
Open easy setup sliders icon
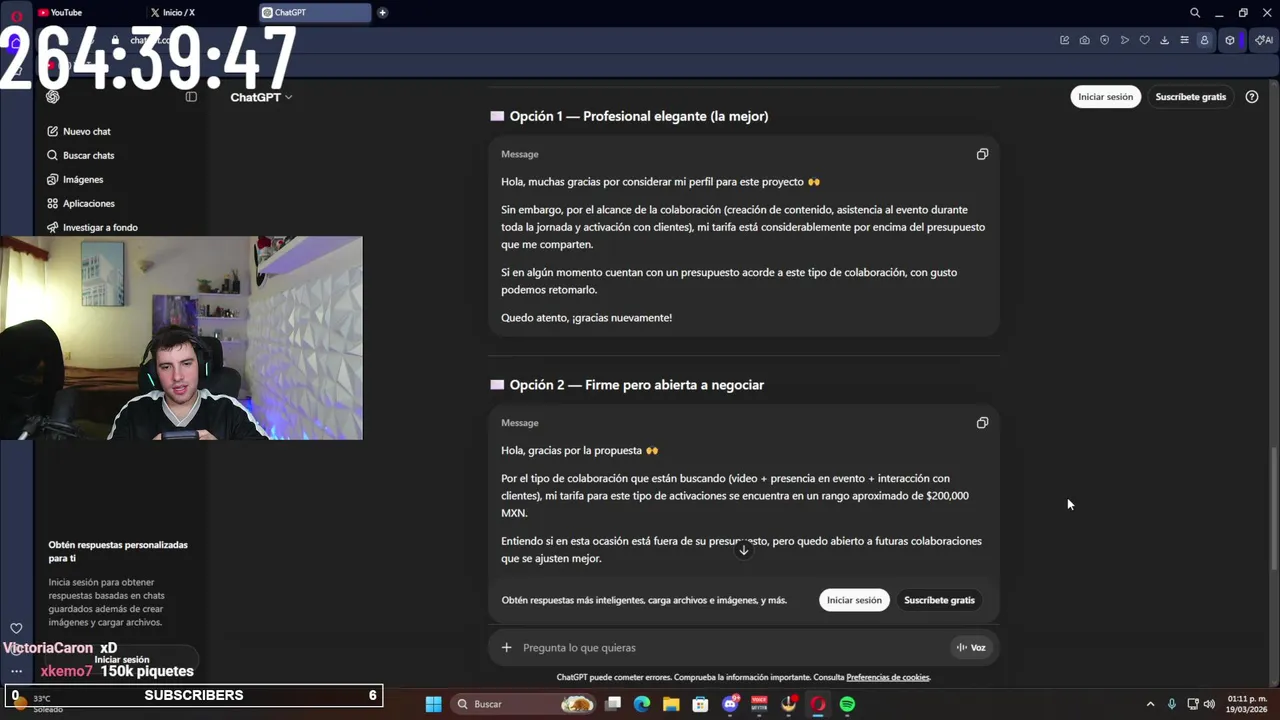[1184, 40]
